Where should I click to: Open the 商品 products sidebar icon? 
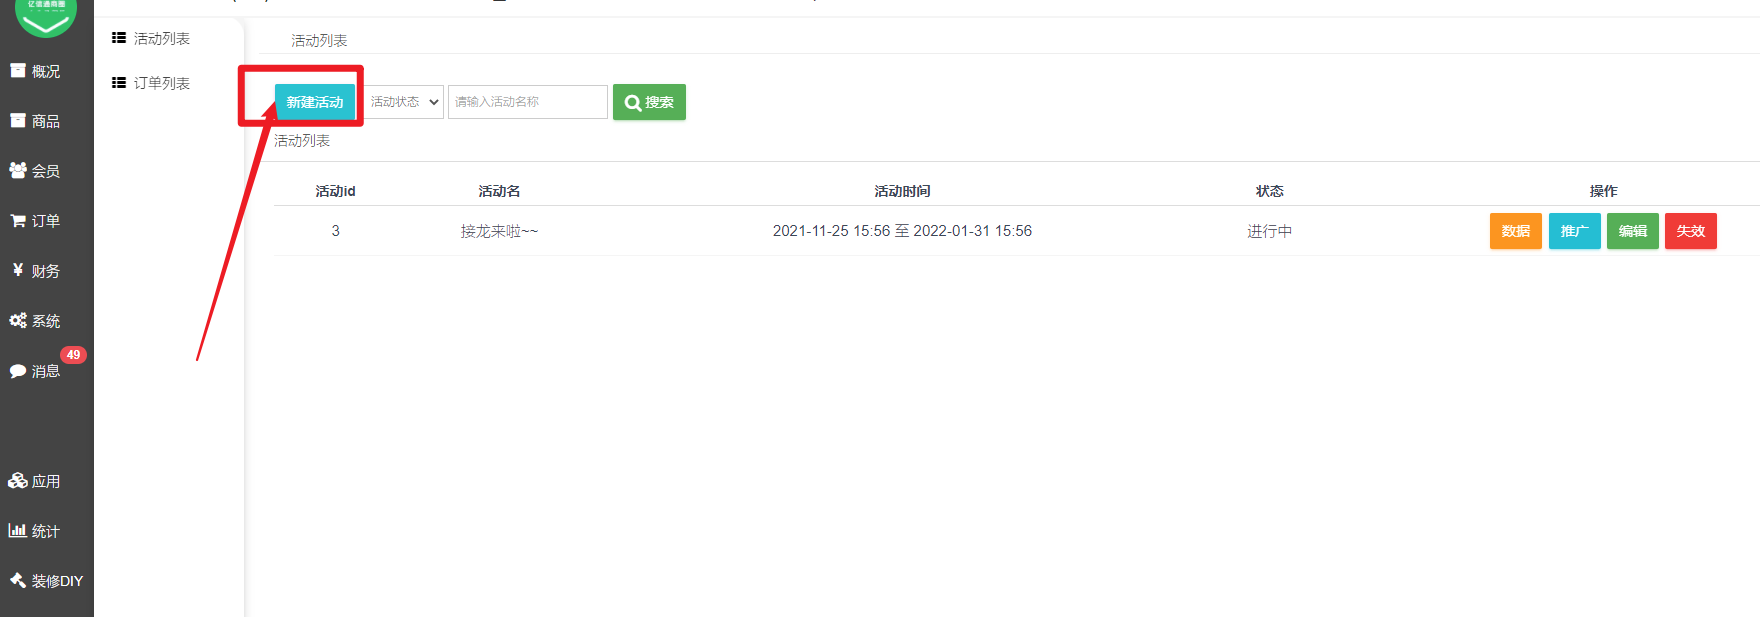coord(18,121)
